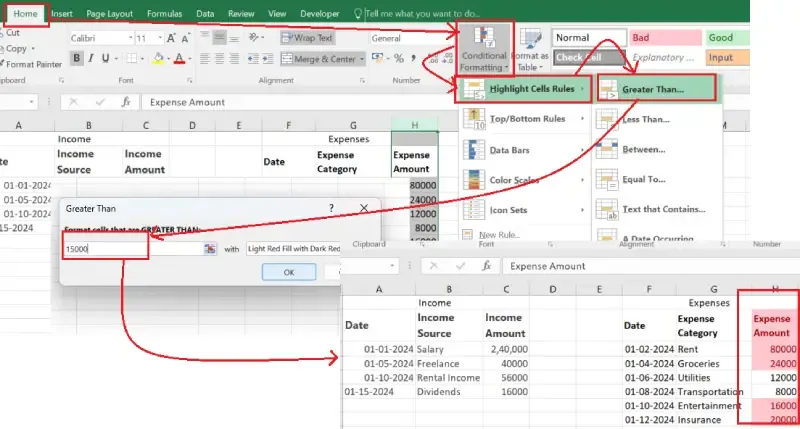Apply the Input cell style swatch

(x=727, y=57)
